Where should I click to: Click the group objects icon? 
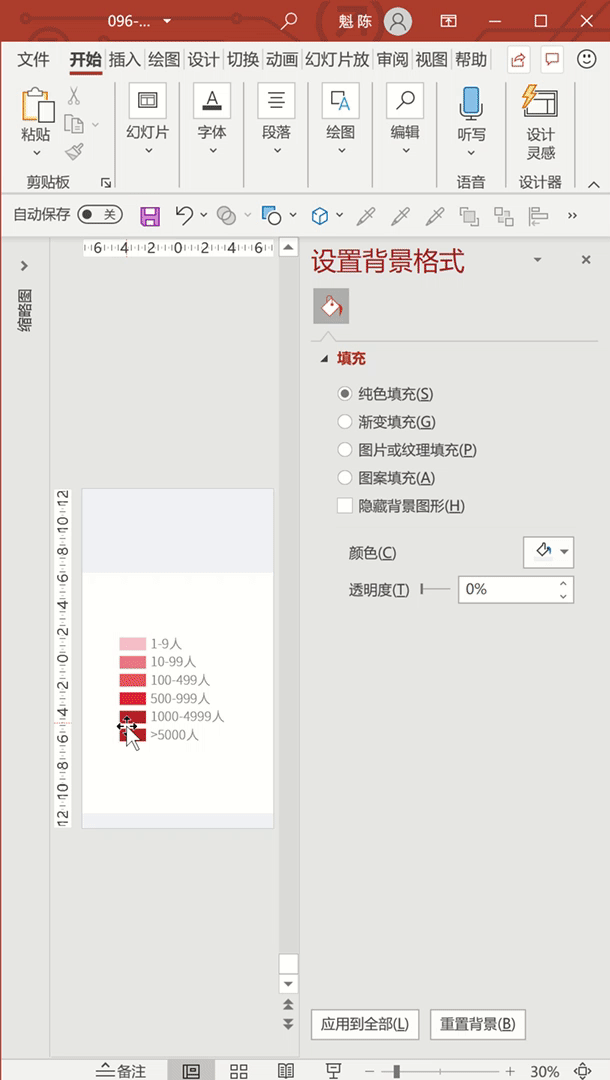[x=504, y=216]
